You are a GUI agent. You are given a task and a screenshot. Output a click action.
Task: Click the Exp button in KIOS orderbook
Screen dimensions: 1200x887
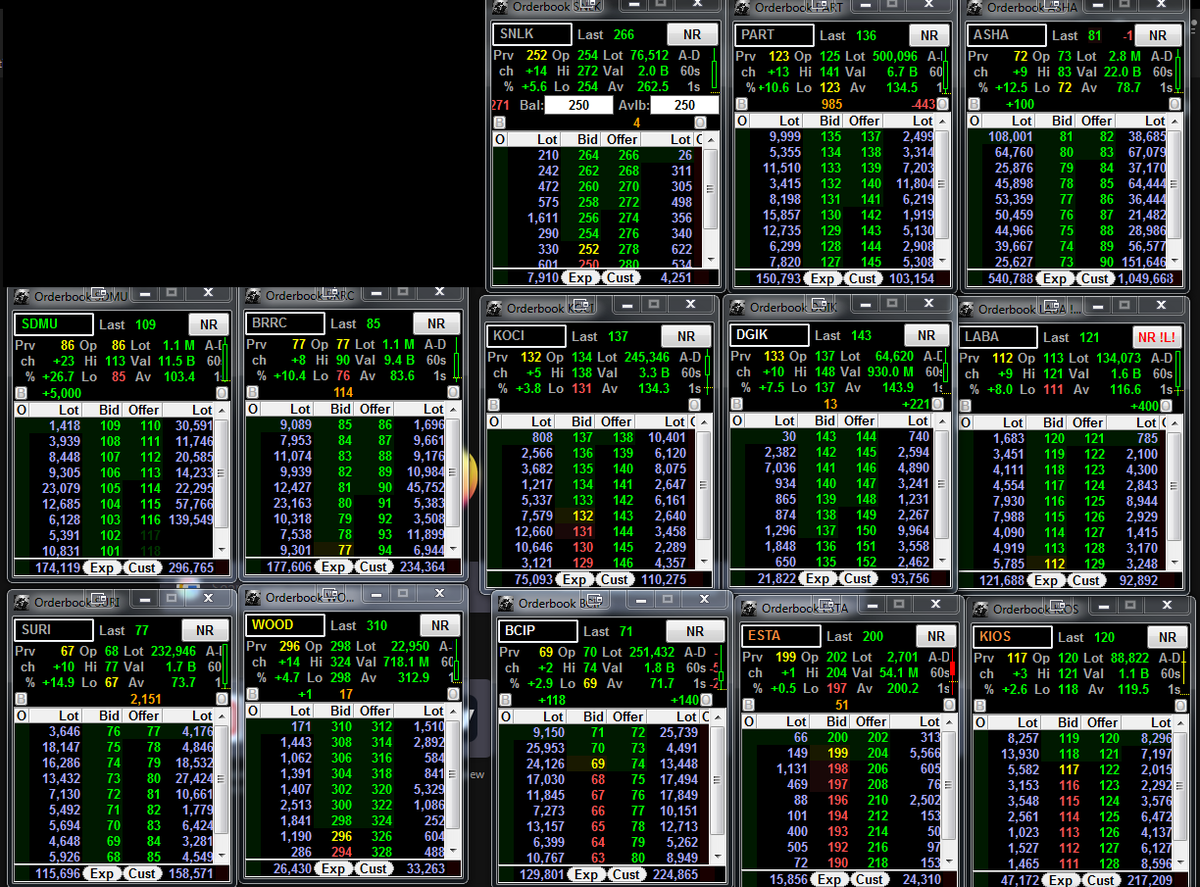coord(1060,881)
